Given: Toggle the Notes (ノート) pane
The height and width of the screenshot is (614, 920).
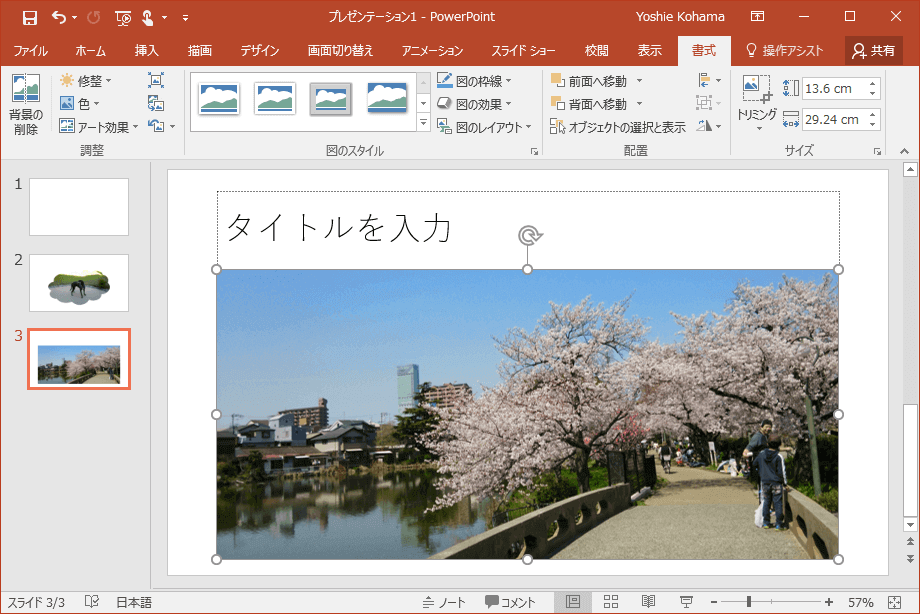Looking at the screenshot, I should coord(444,602).
